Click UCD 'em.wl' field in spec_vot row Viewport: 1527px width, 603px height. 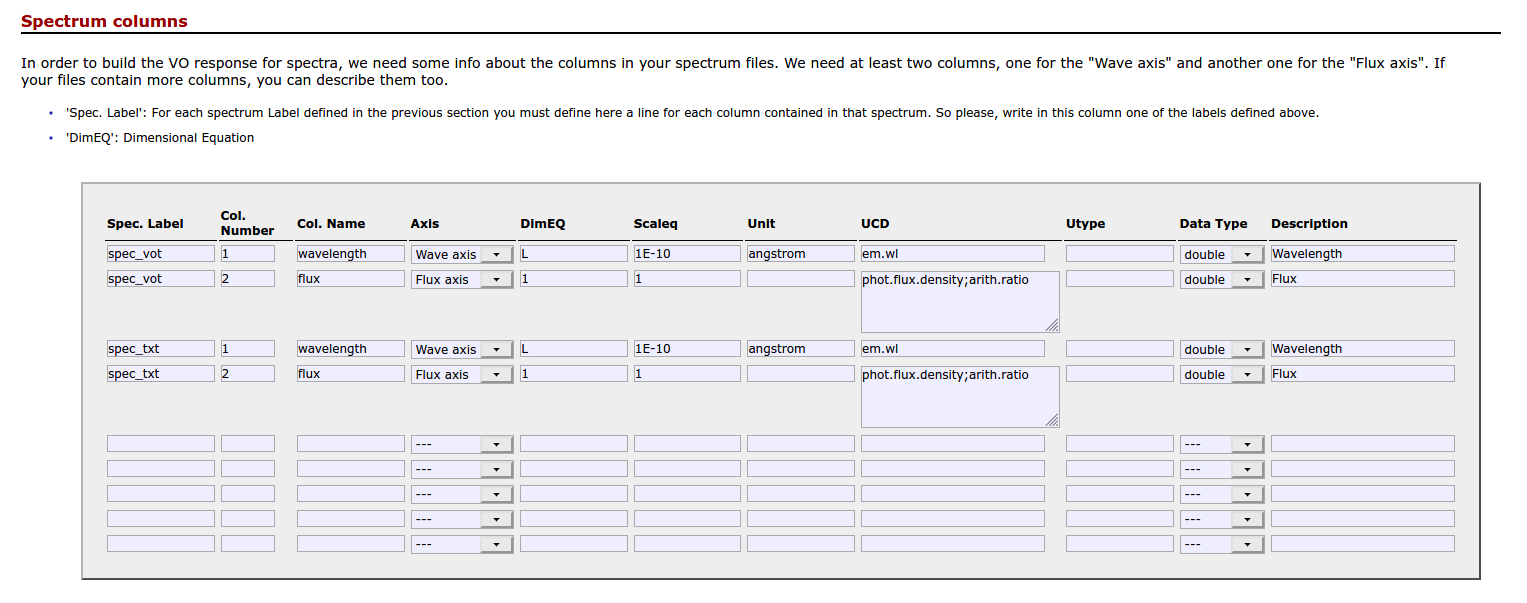(x=953, y=254)
